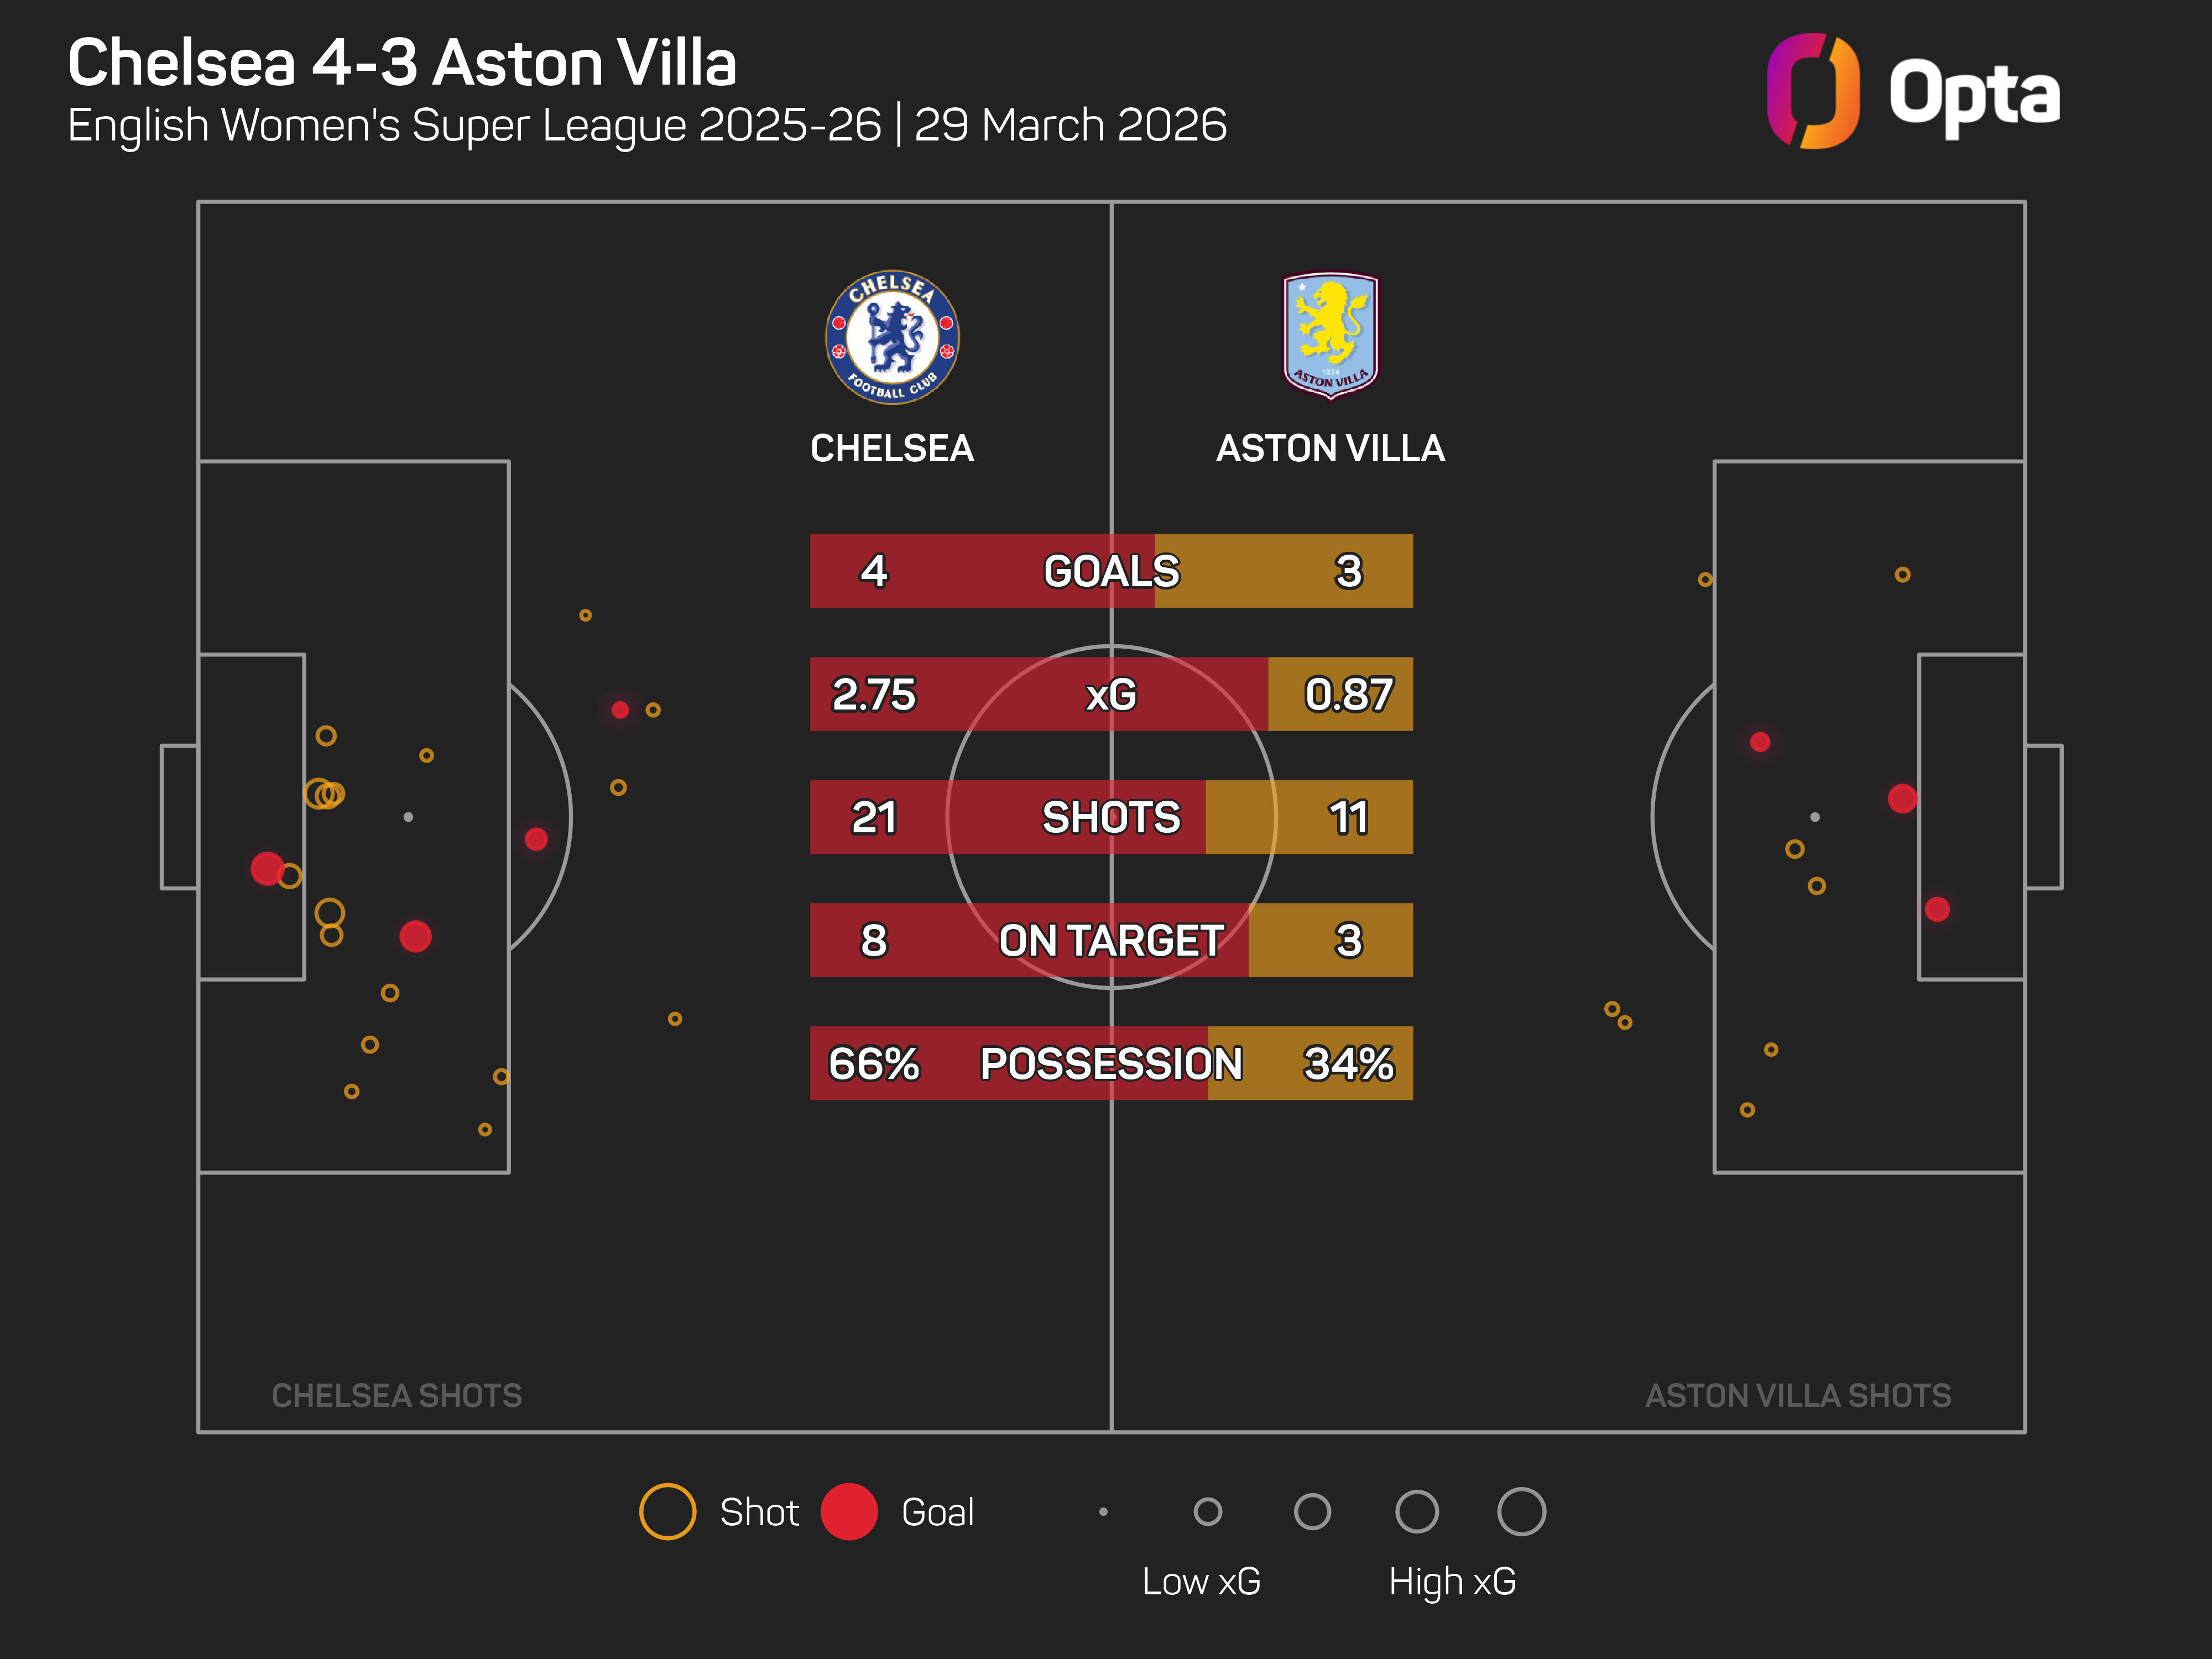Screen dimensions: 2212x1659
Task: Click the "Chelsea 4-3 Aston Villa" title
Action: point(402,63)
